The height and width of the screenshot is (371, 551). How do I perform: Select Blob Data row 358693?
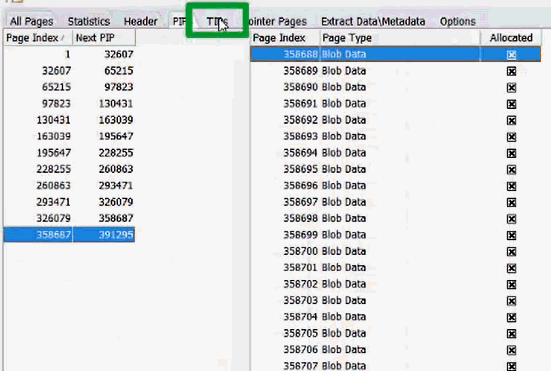click(x=396, y=136)
